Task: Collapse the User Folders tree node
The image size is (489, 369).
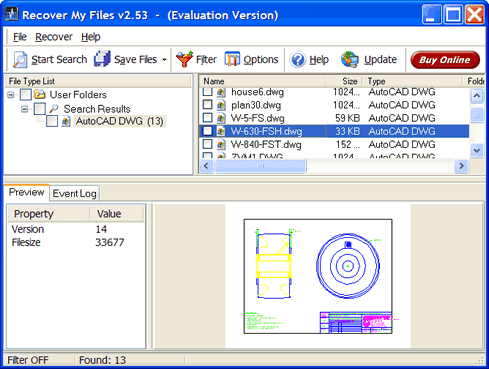Action: tap(11, 95)
